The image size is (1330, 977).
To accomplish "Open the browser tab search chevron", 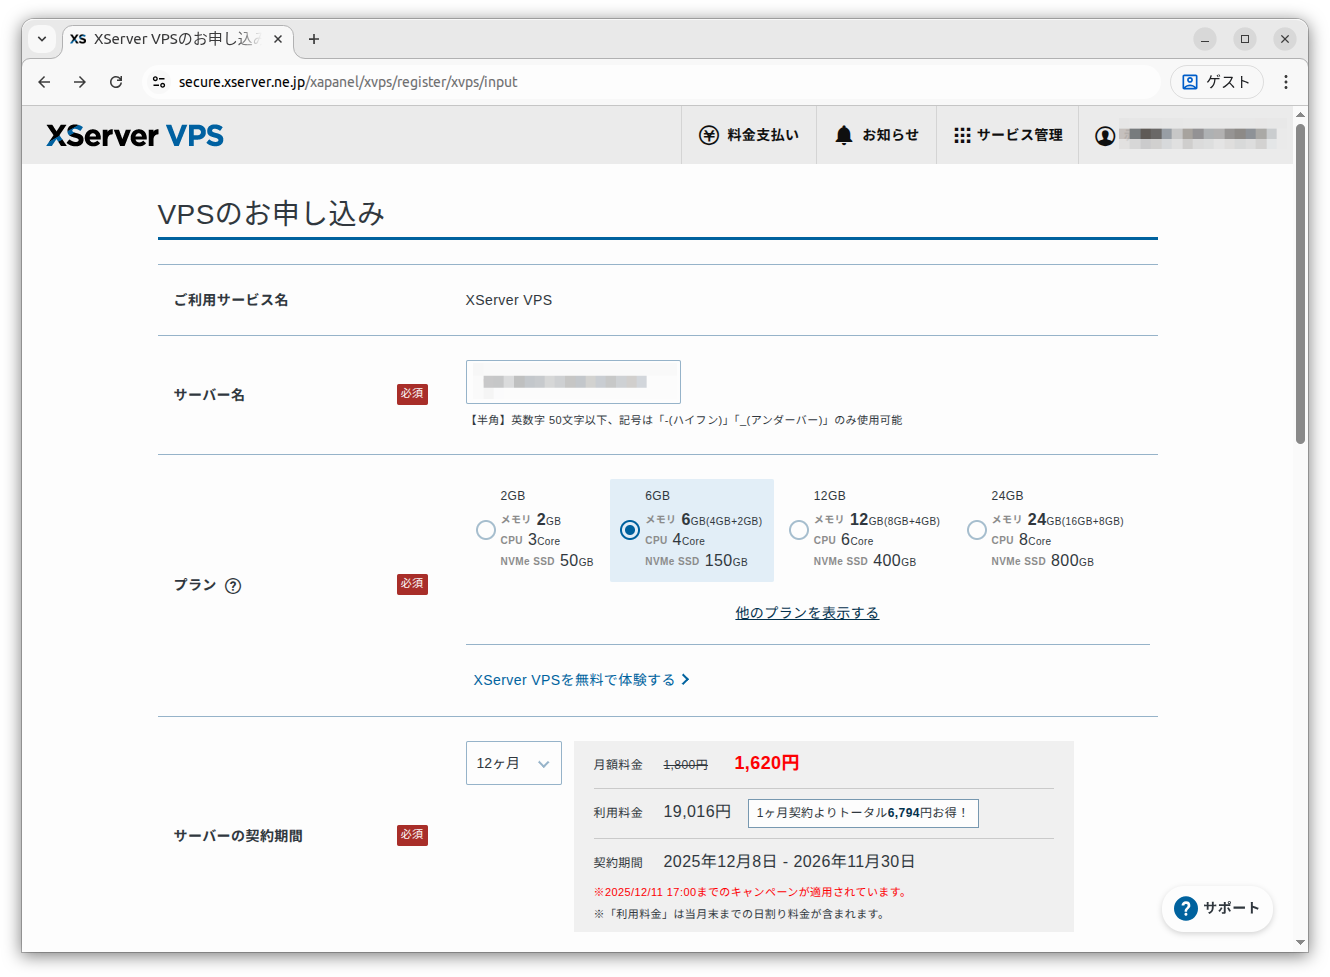I will (41, 39).
